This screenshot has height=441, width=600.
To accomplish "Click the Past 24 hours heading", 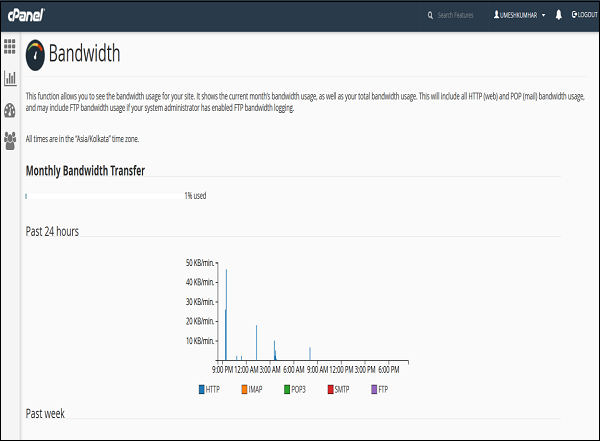I will pos(52,232).
